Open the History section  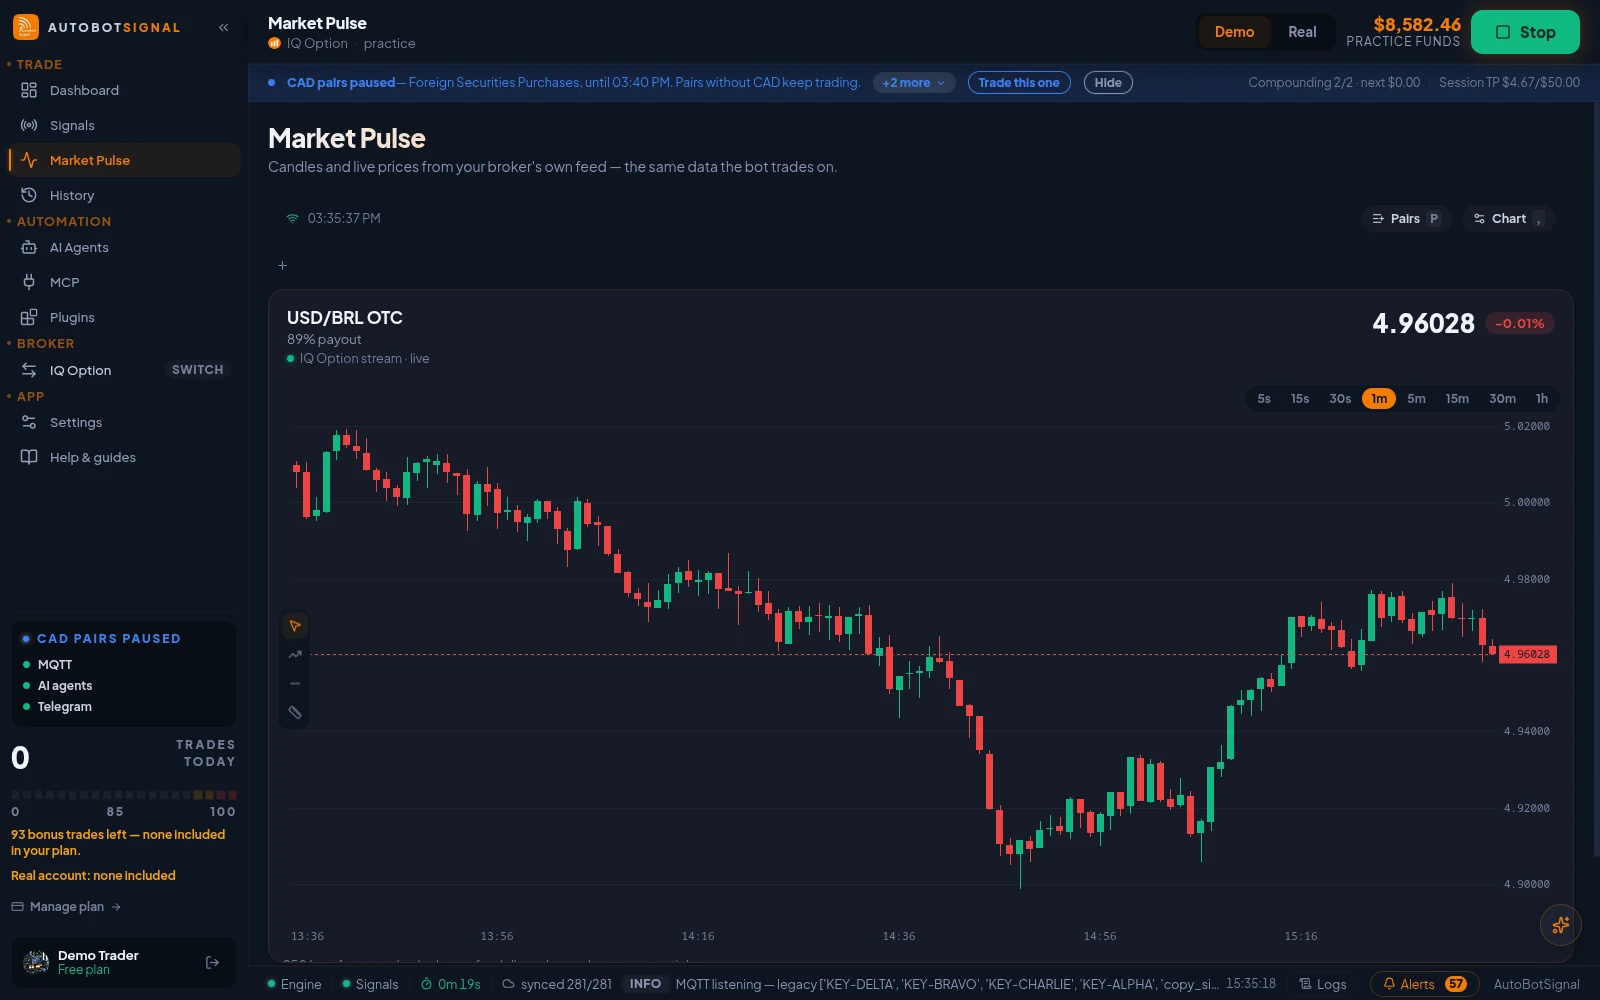124,195
